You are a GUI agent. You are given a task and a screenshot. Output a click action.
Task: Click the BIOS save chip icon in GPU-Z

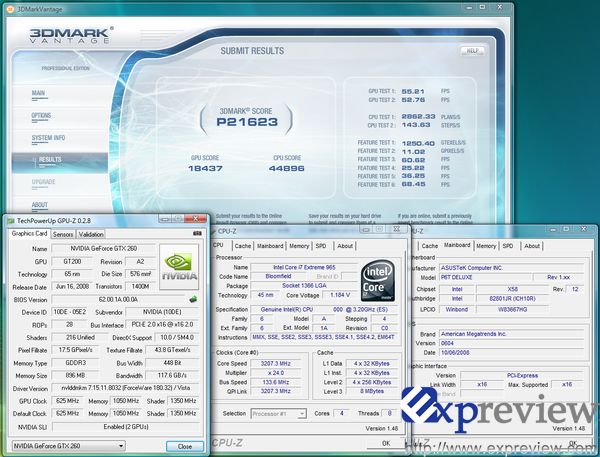coord(193,299)
